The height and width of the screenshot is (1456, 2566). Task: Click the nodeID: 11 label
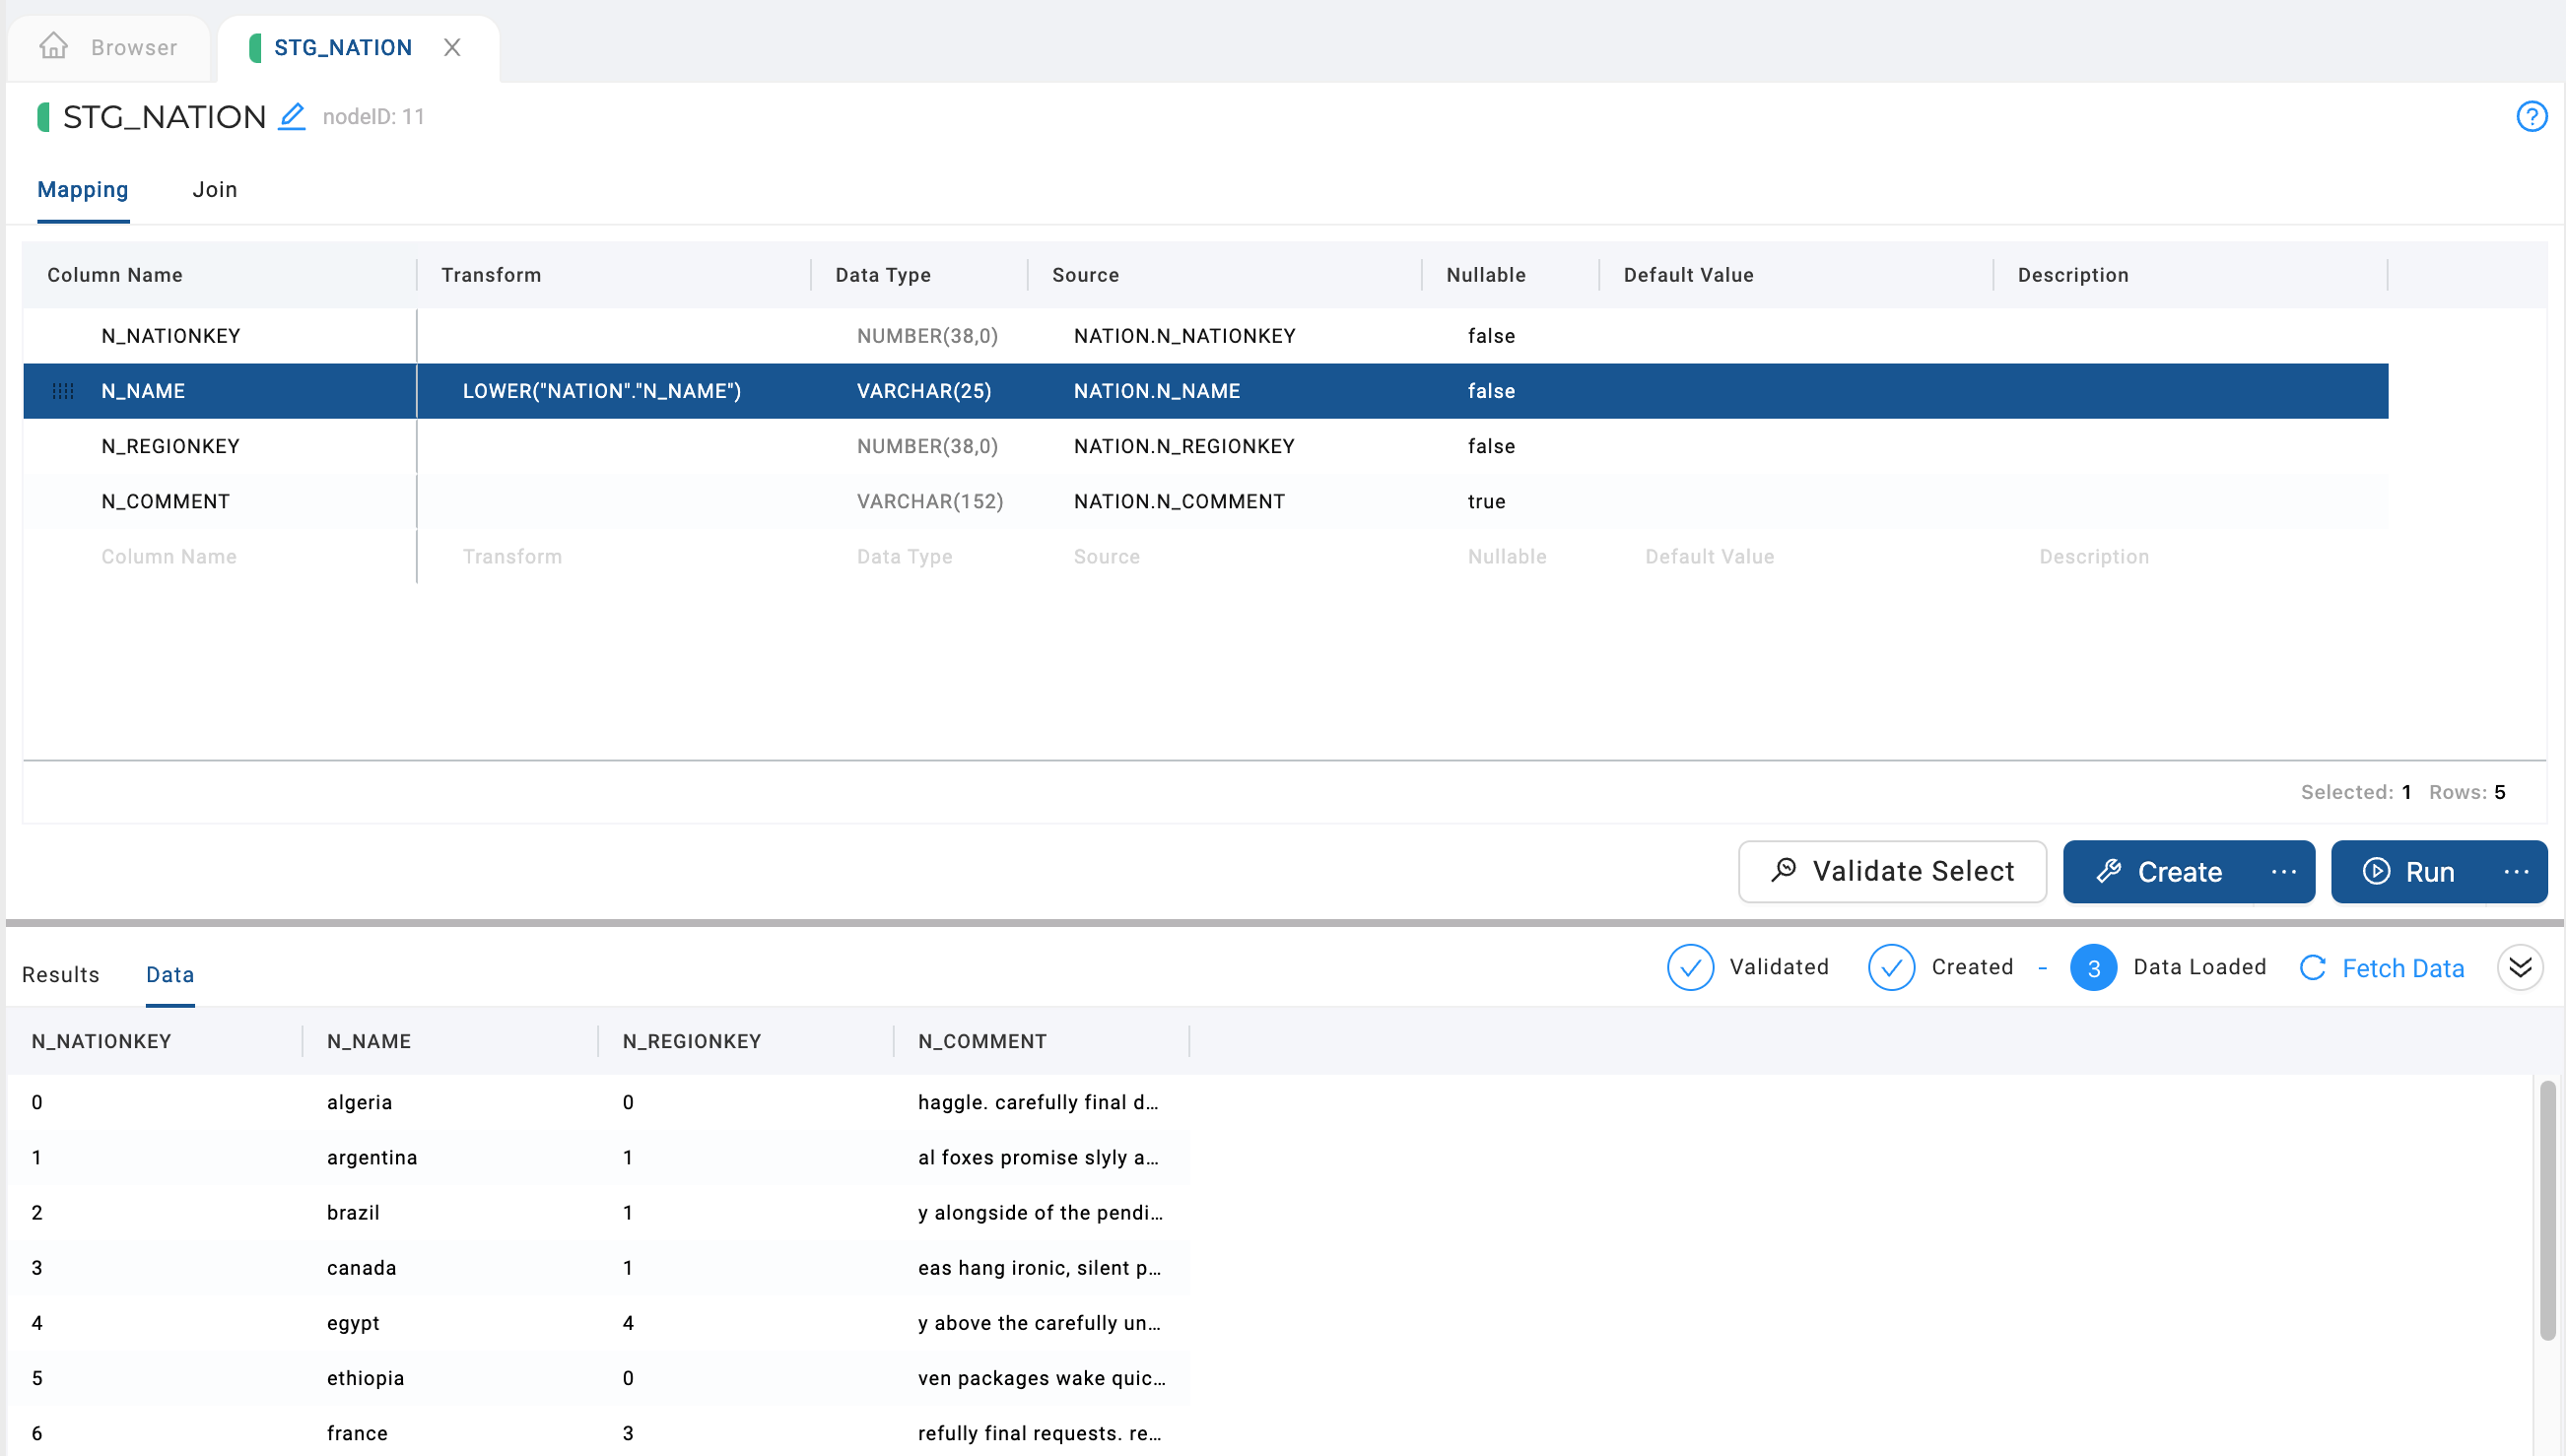tap(373, 116)
